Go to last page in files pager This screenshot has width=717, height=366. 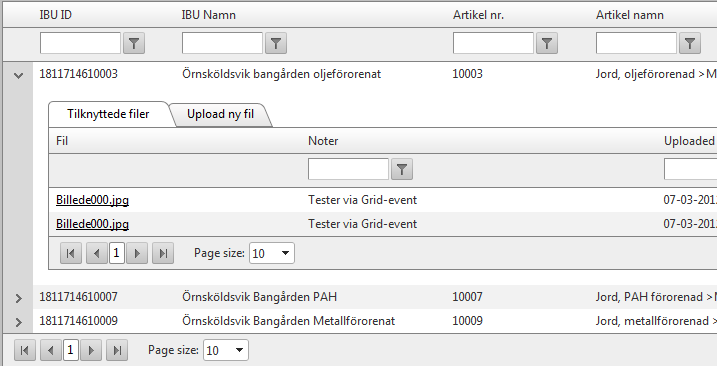tap(163, 253)
